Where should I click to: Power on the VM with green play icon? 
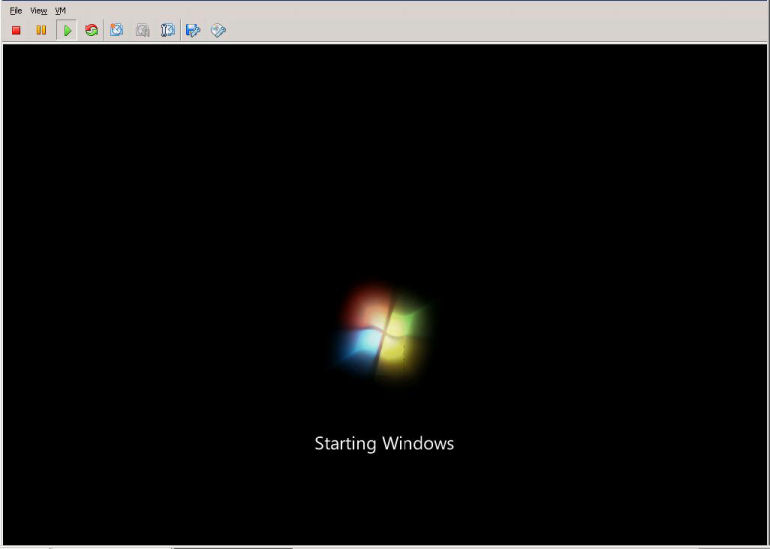point(67,30)
